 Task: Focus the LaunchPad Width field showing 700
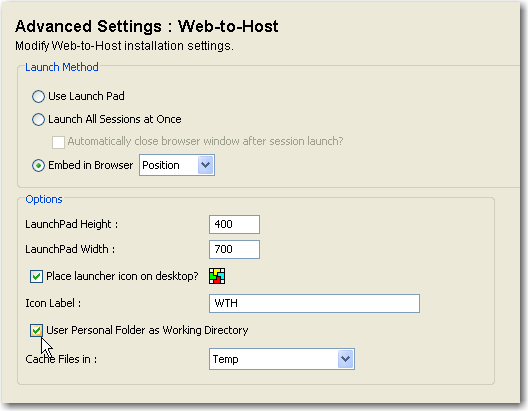tap(234, 249)
